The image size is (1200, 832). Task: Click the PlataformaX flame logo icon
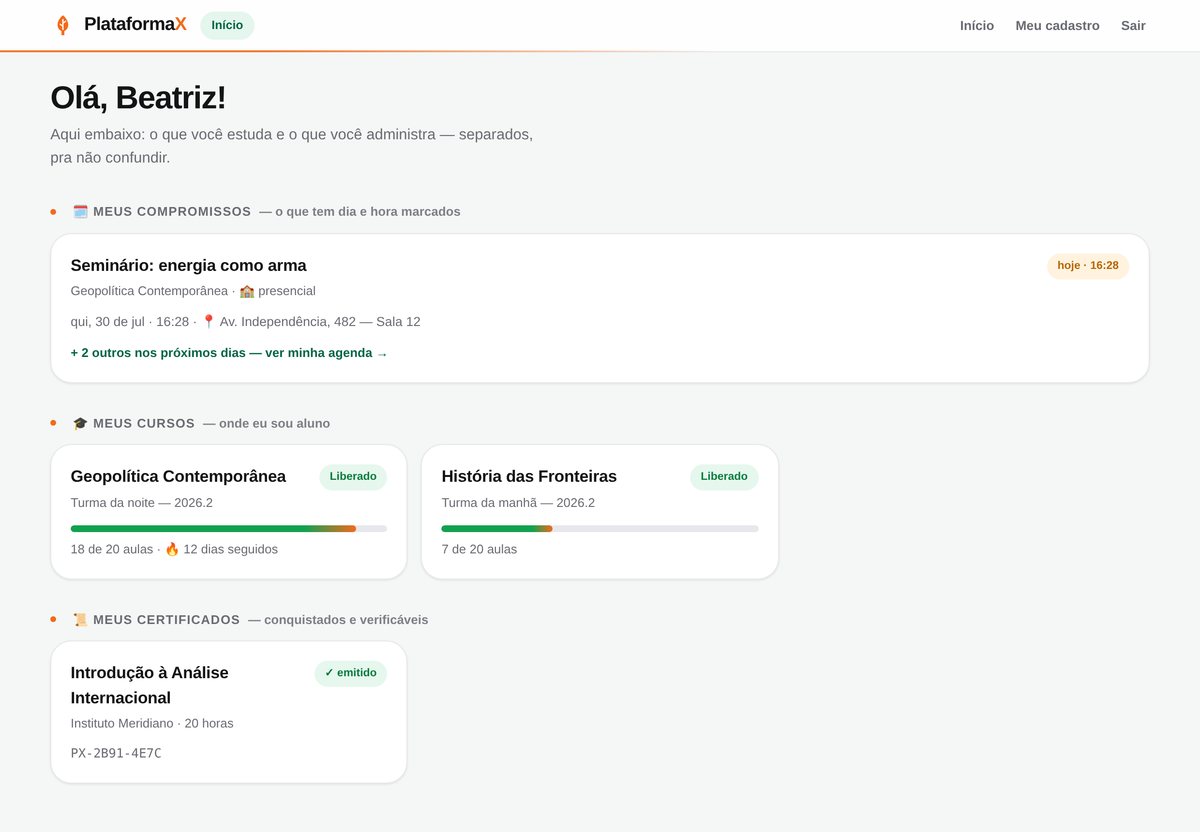pos(63,25)
